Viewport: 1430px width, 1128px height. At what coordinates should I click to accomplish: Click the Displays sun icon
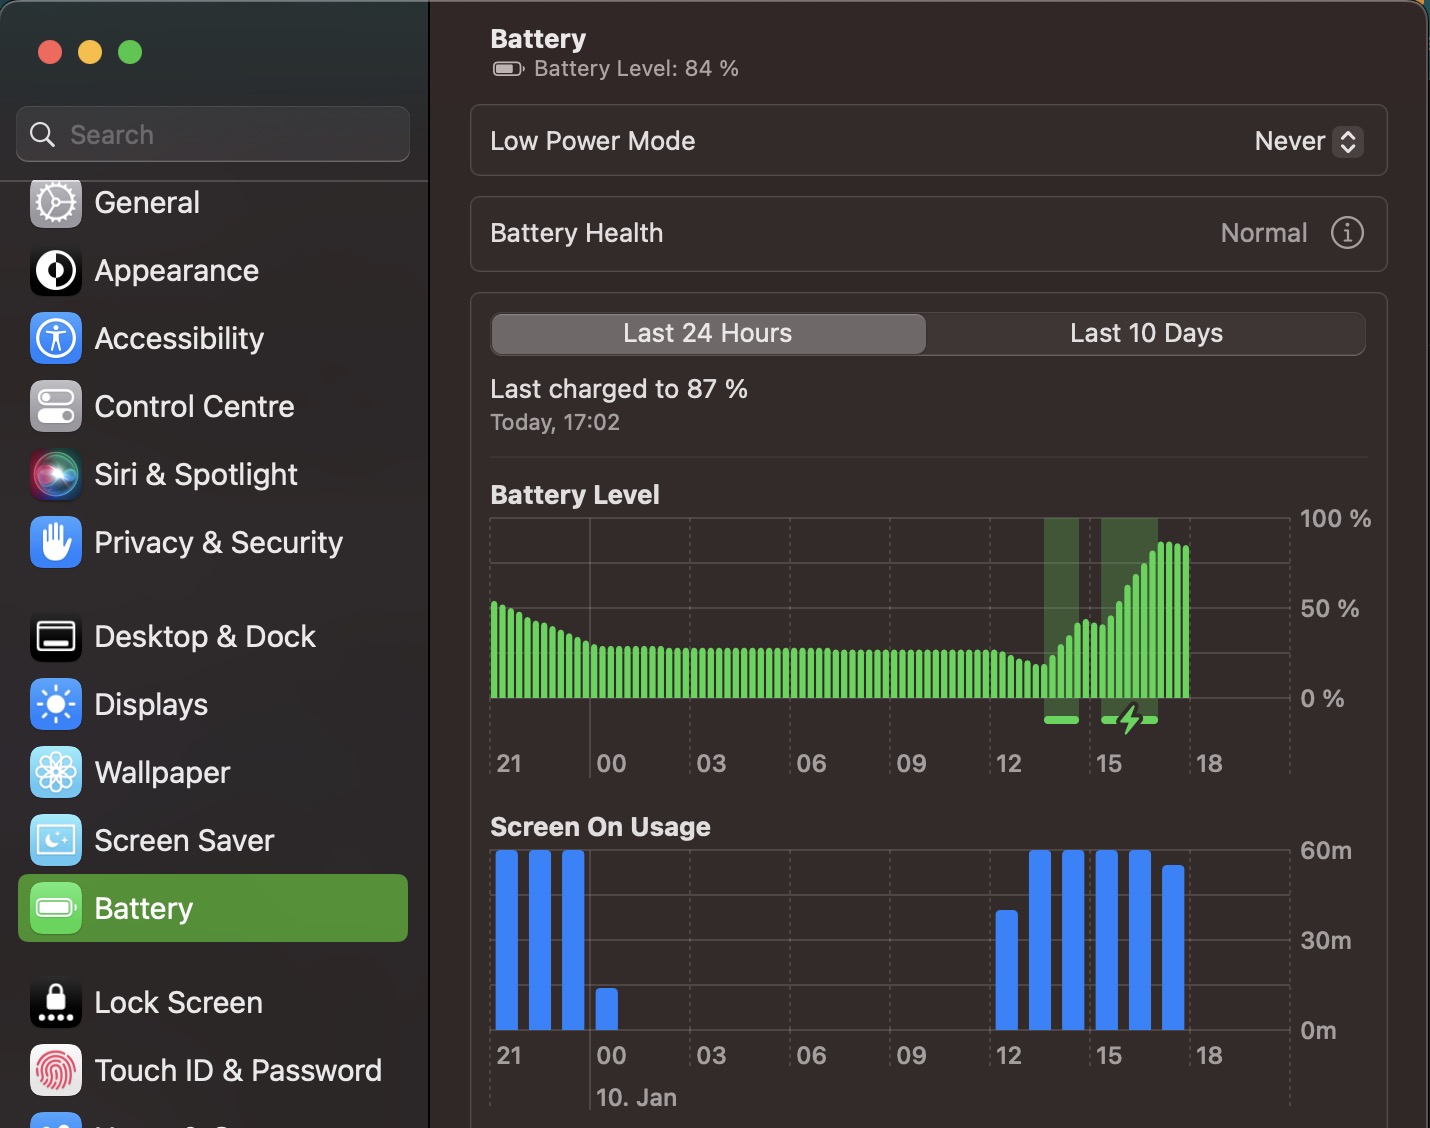coord(56,705)
